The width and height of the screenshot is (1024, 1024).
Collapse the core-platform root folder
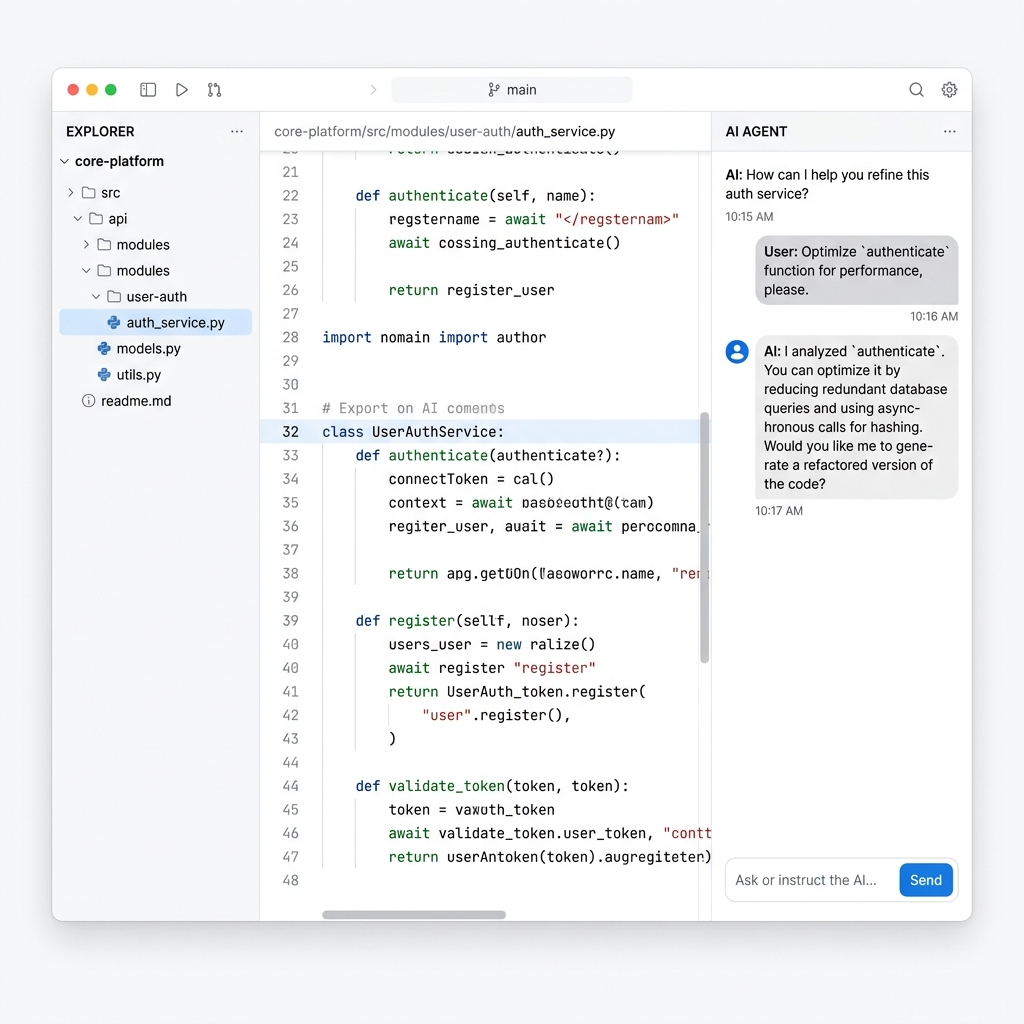point(65,161)
